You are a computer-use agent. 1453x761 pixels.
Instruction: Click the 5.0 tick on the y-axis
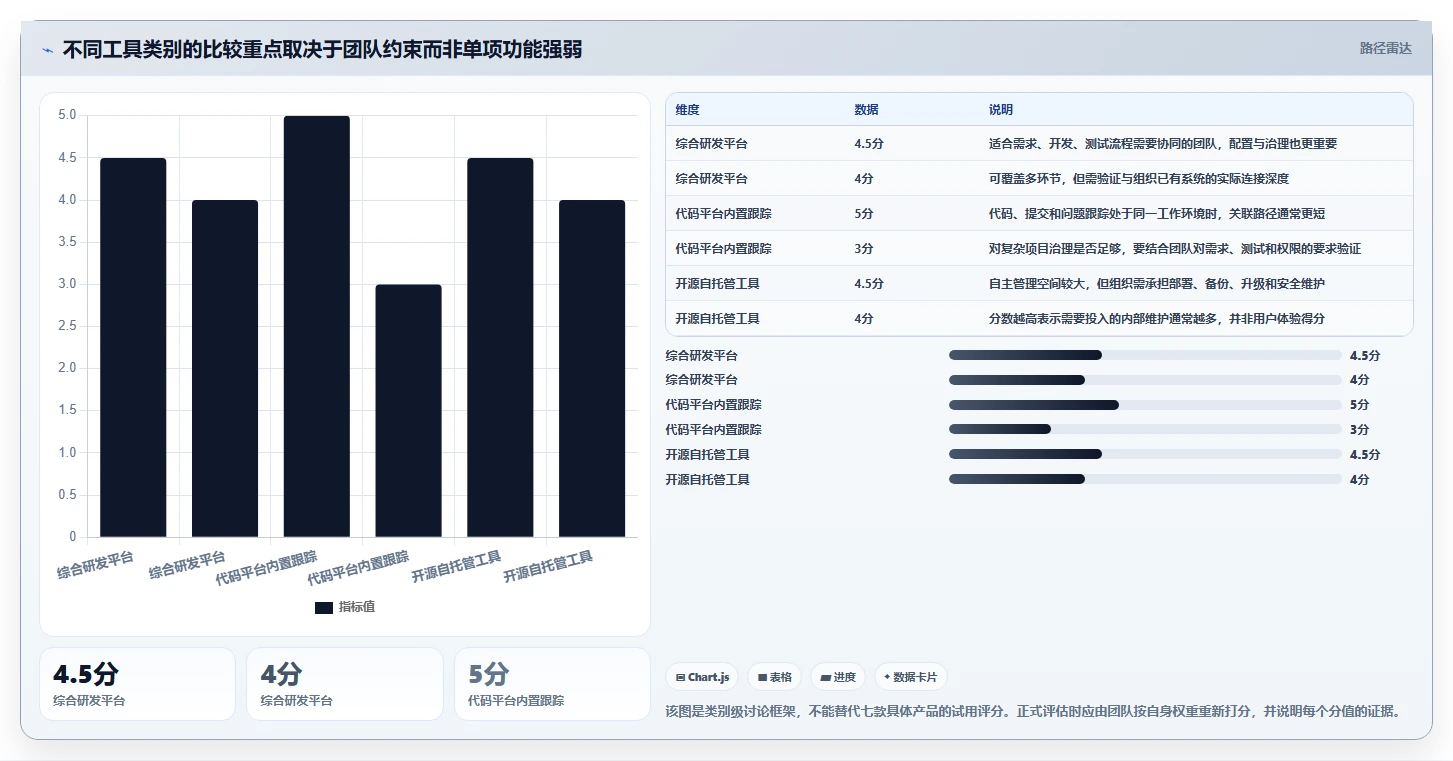click(67, 115)
